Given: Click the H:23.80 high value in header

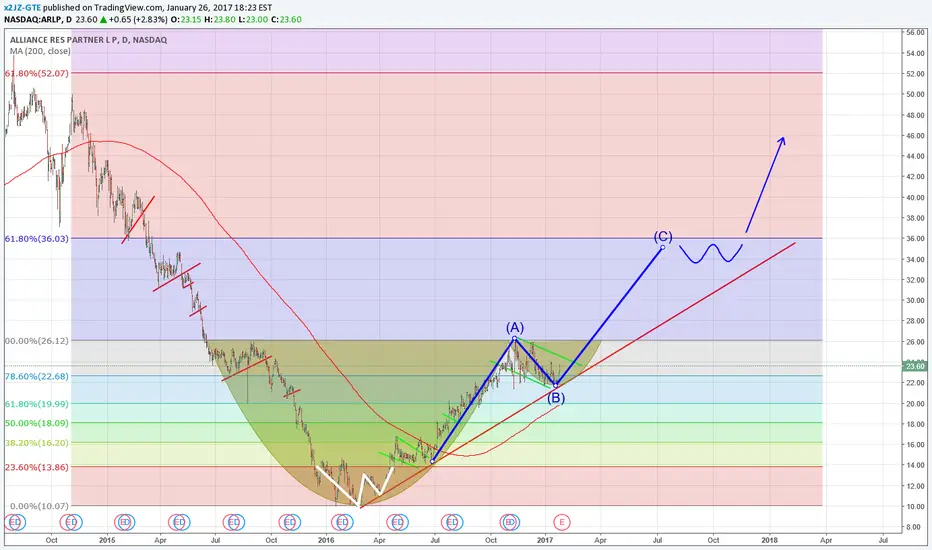Looking at the screenshot, I should coord(220,19).
